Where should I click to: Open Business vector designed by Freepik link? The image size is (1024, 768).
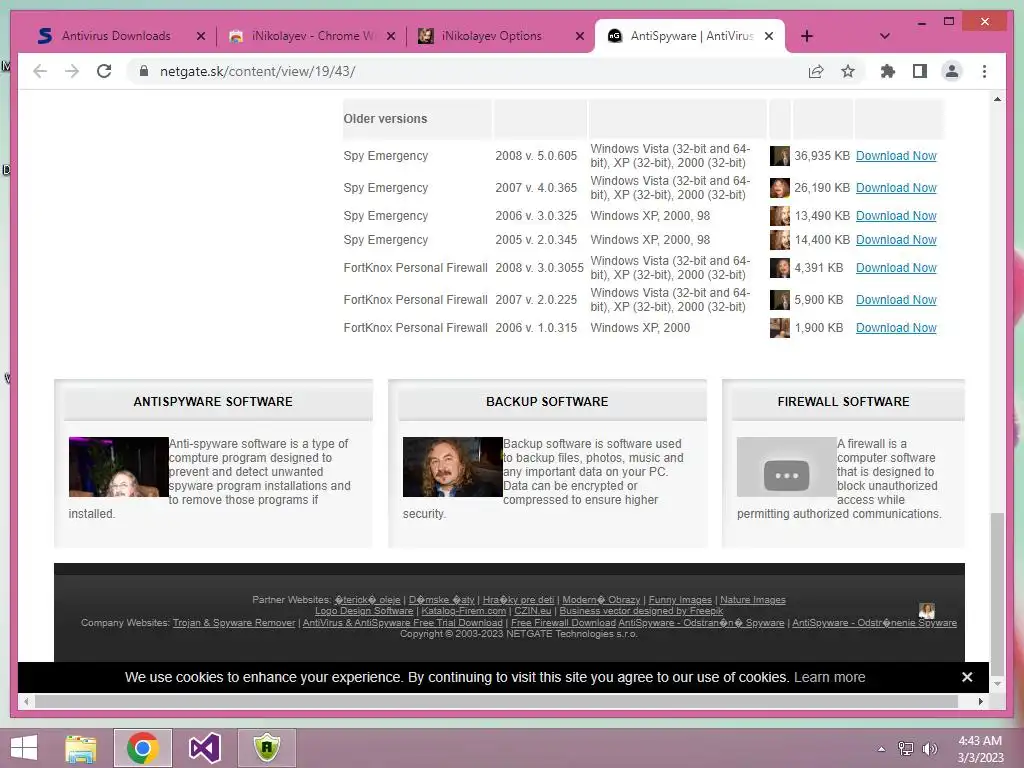(x=641, y=611)
